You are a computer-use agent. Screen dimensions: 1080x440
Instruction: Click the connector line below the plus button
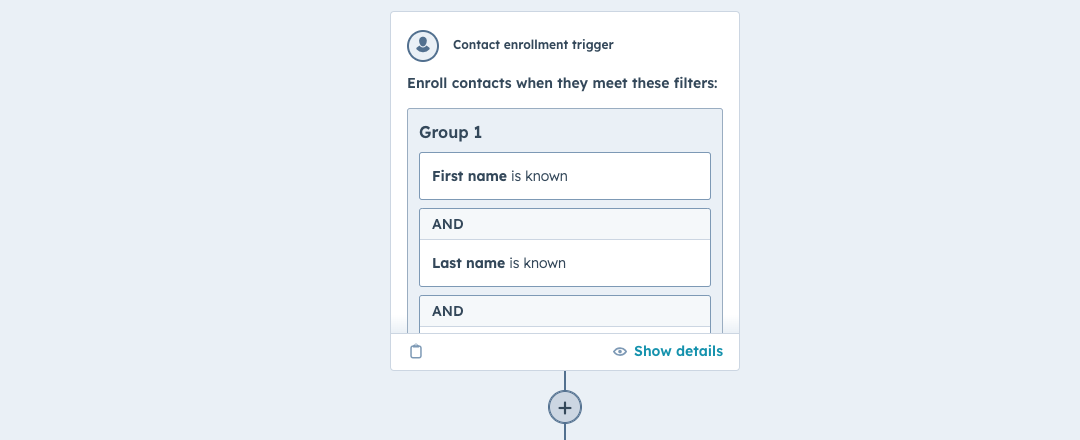(x=565, y=432)
